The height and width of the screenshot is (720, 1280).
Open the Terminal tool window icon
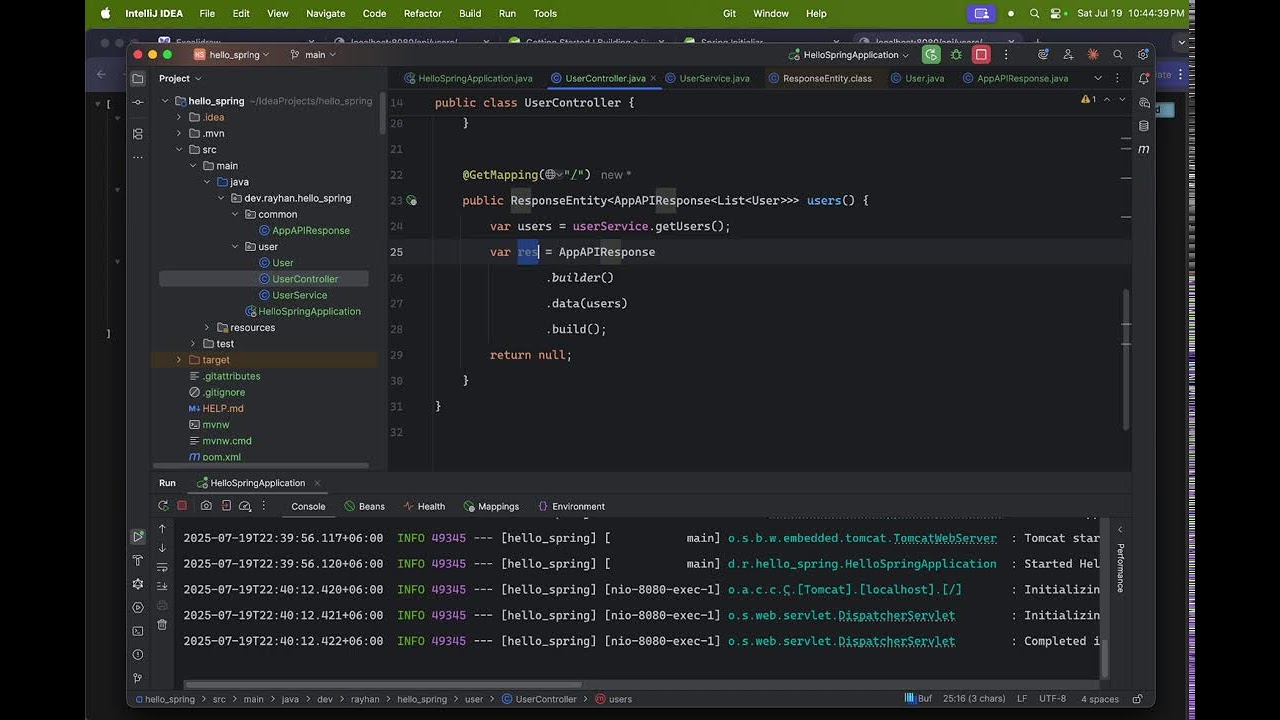pos(138,631)
